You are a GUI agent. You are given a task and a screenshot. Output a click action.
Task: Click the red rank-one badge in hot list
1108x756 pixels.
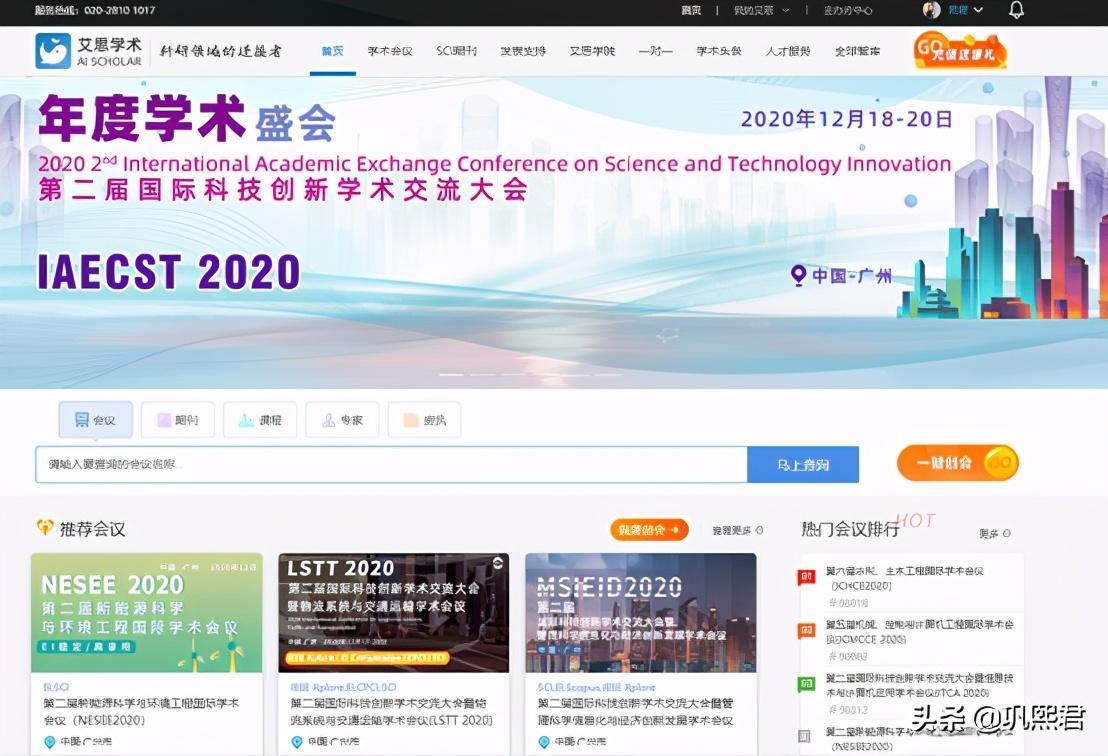click(x=806, y=577)
